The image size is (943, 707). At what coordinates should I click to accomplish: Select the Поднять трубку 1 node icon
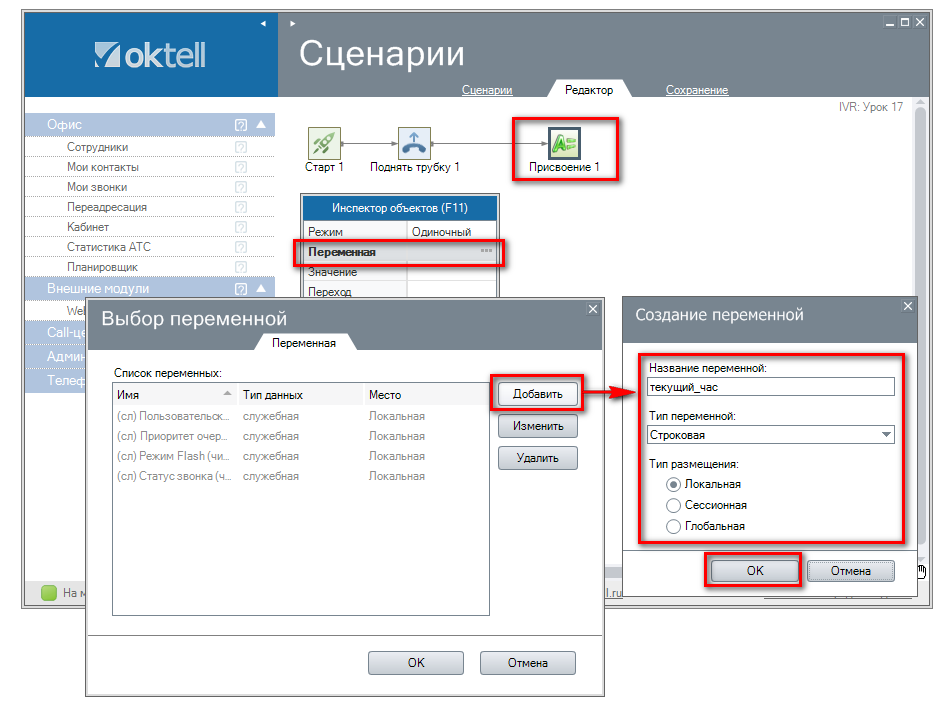click(414, 142)
